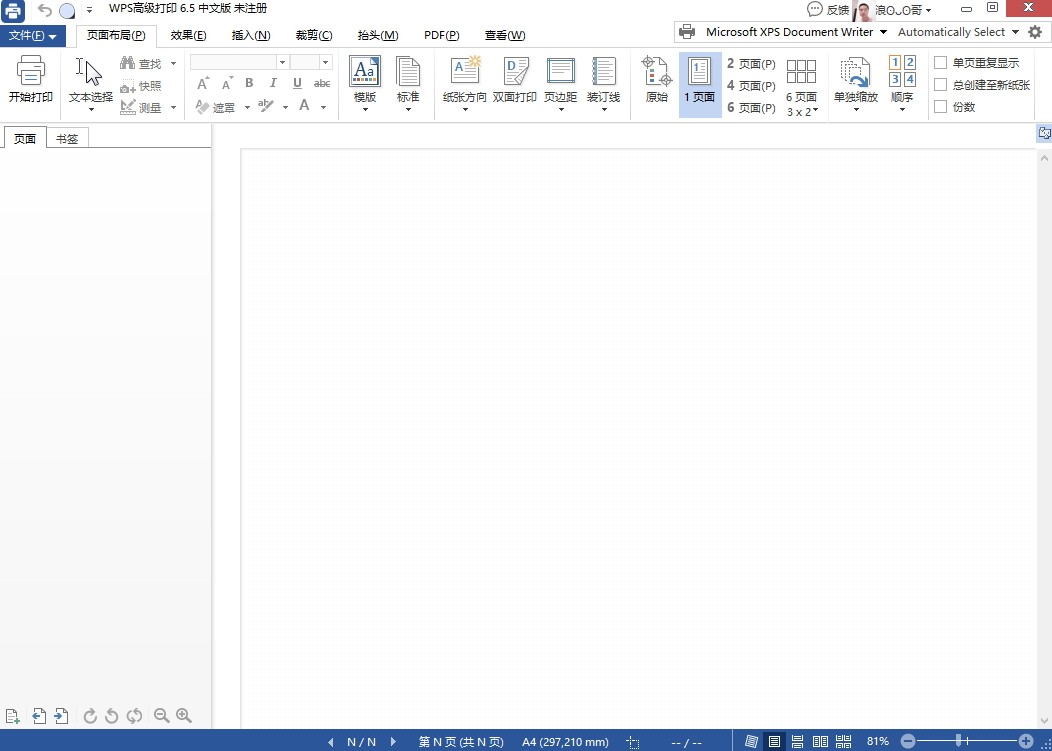Click the 页边距 margins icon
The image size is (1052, 751).
click(x=560, y=70)
